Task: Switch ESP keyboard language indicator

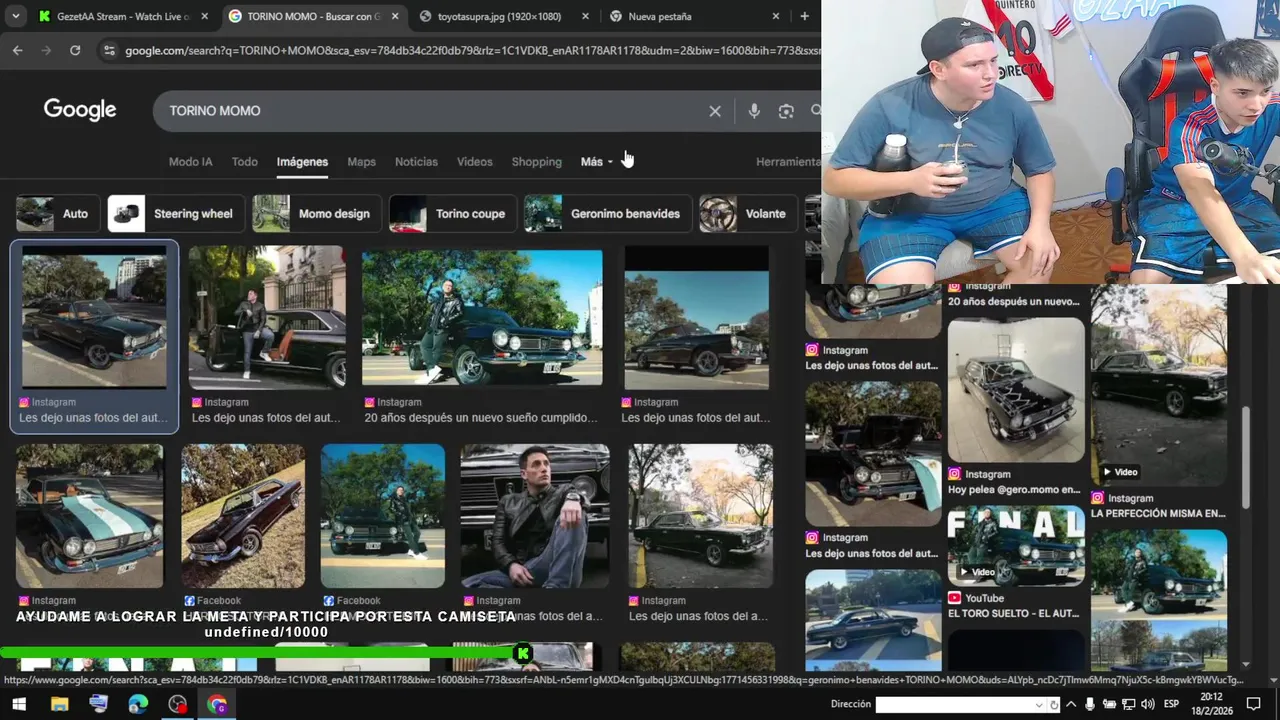Action: (1171, 704)
